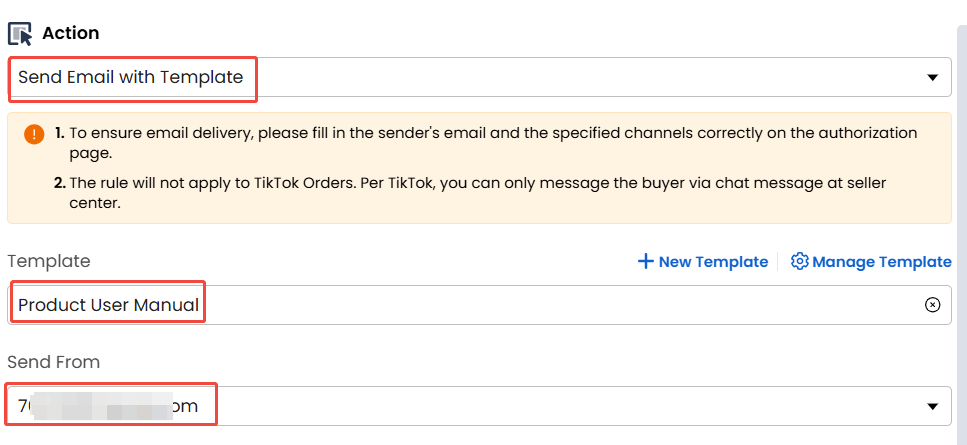
Task: Click the Template field label
Action: click(x=49, y=261)
